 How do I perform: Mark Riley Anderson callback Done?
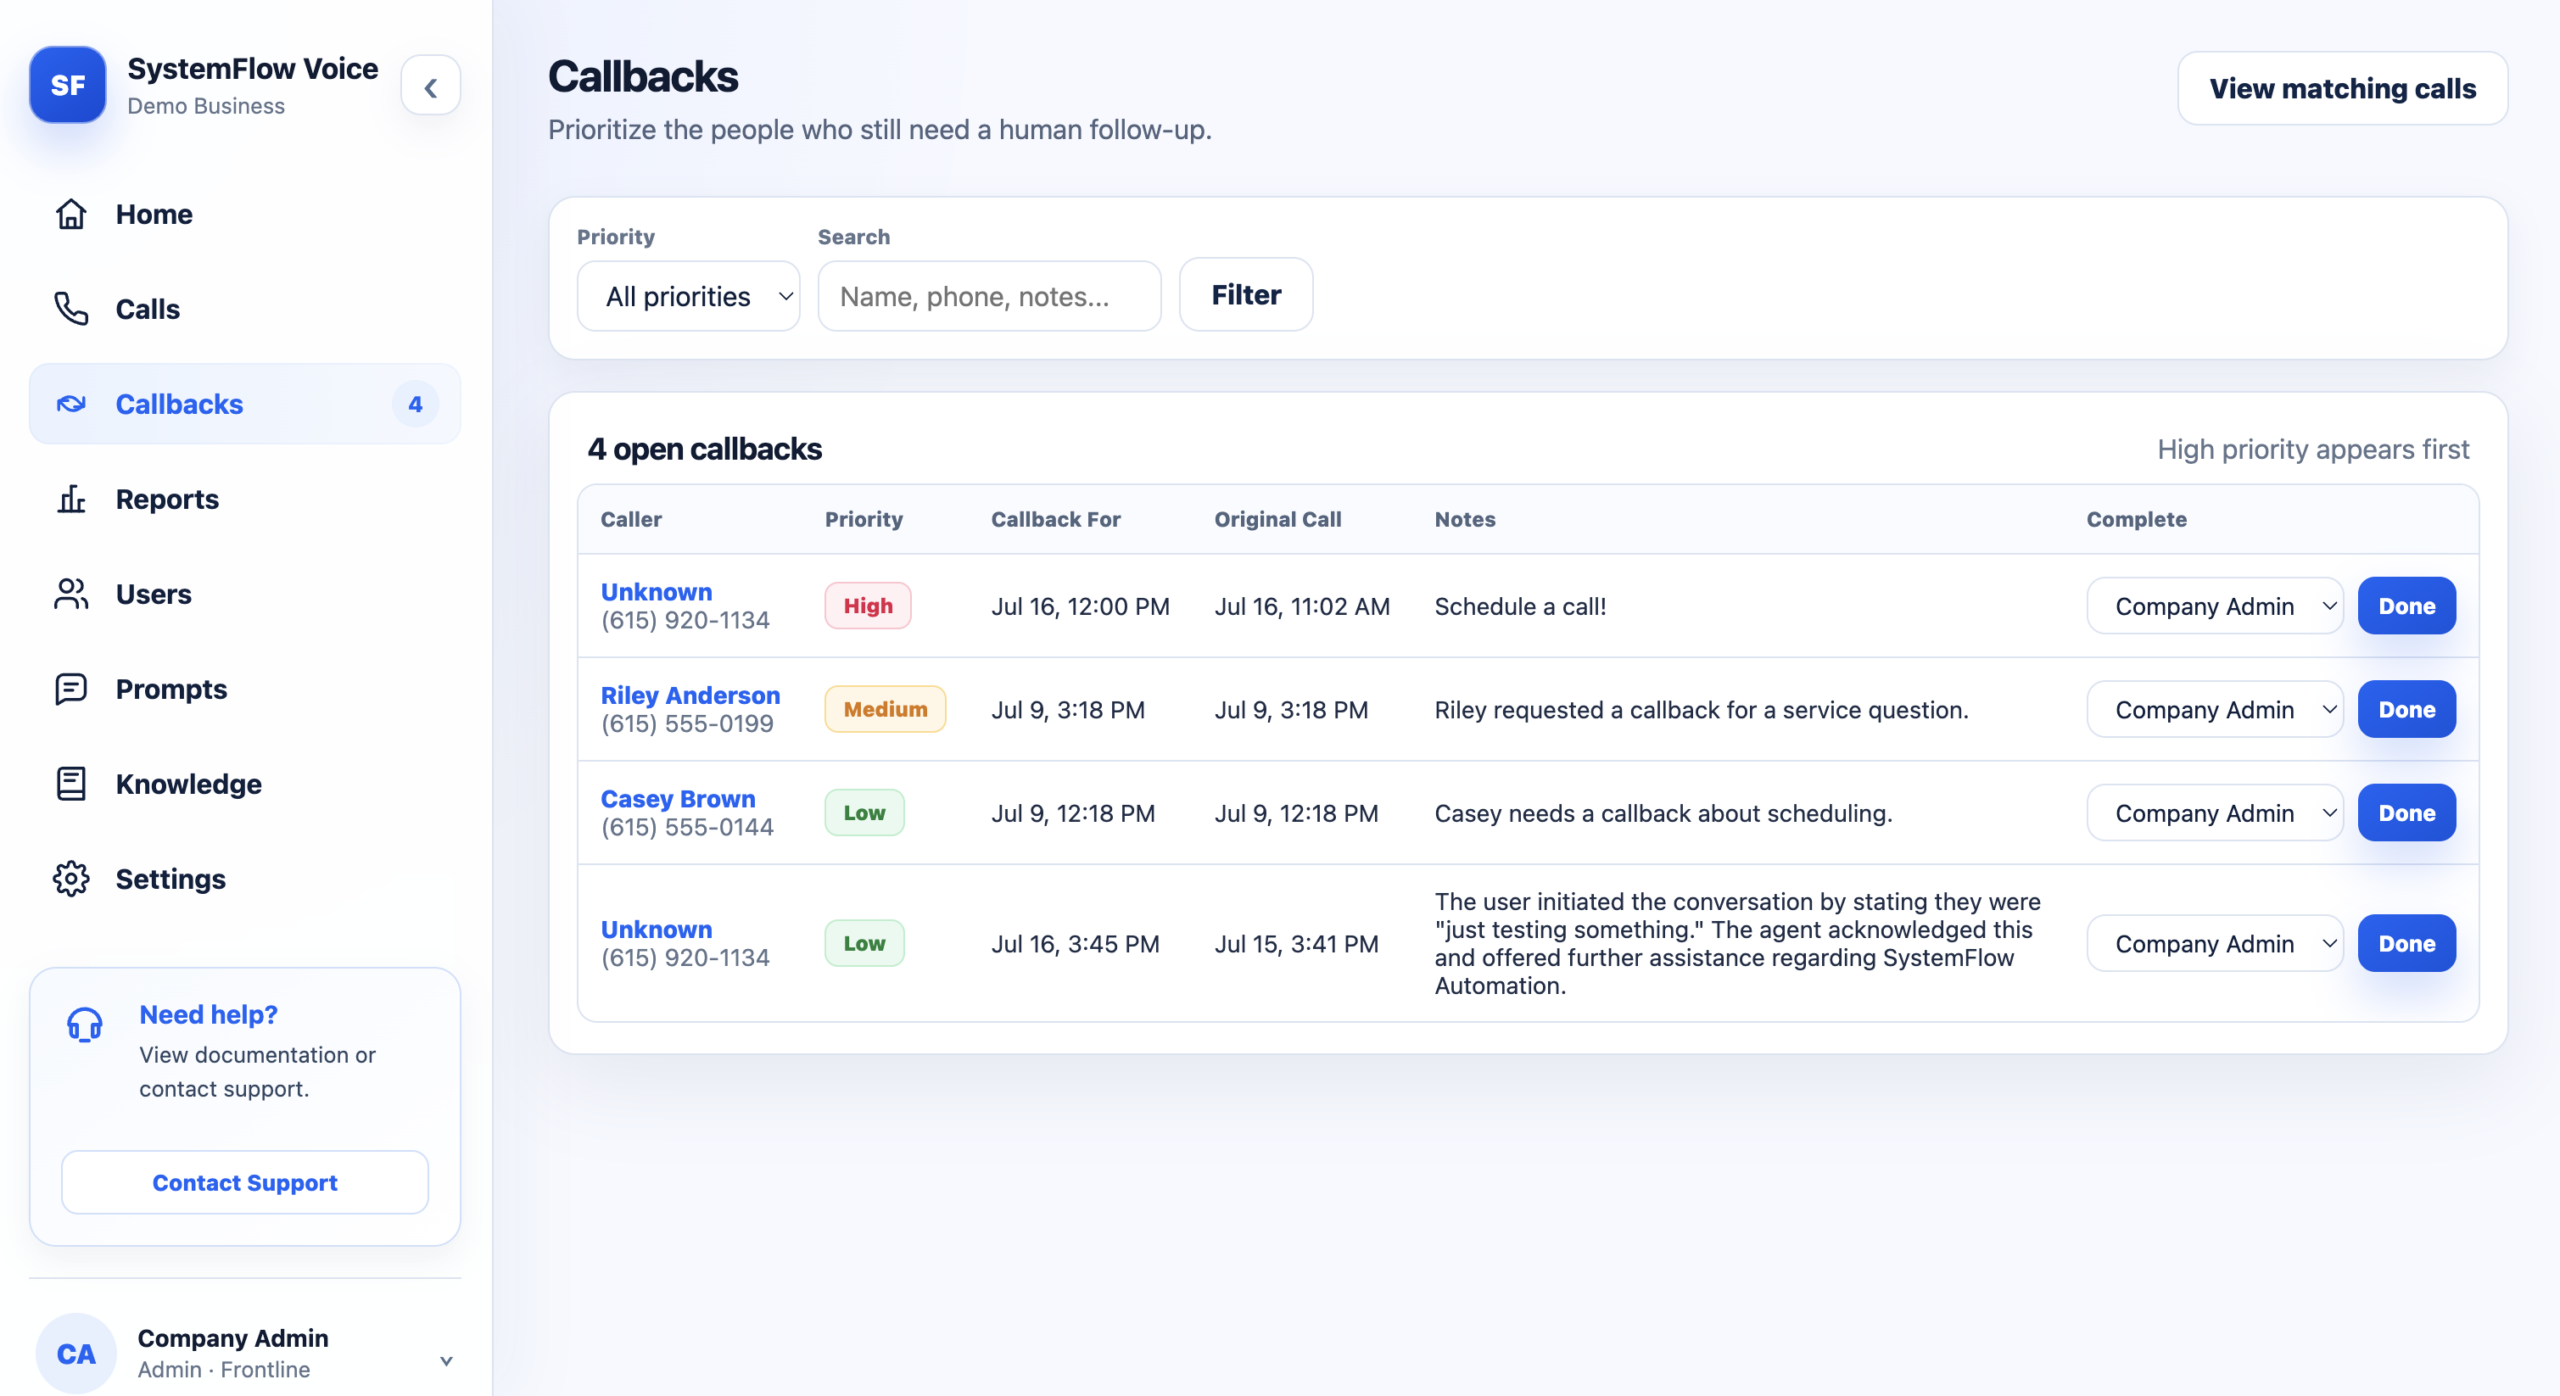pyautogui.click(x=2407, y=710)
